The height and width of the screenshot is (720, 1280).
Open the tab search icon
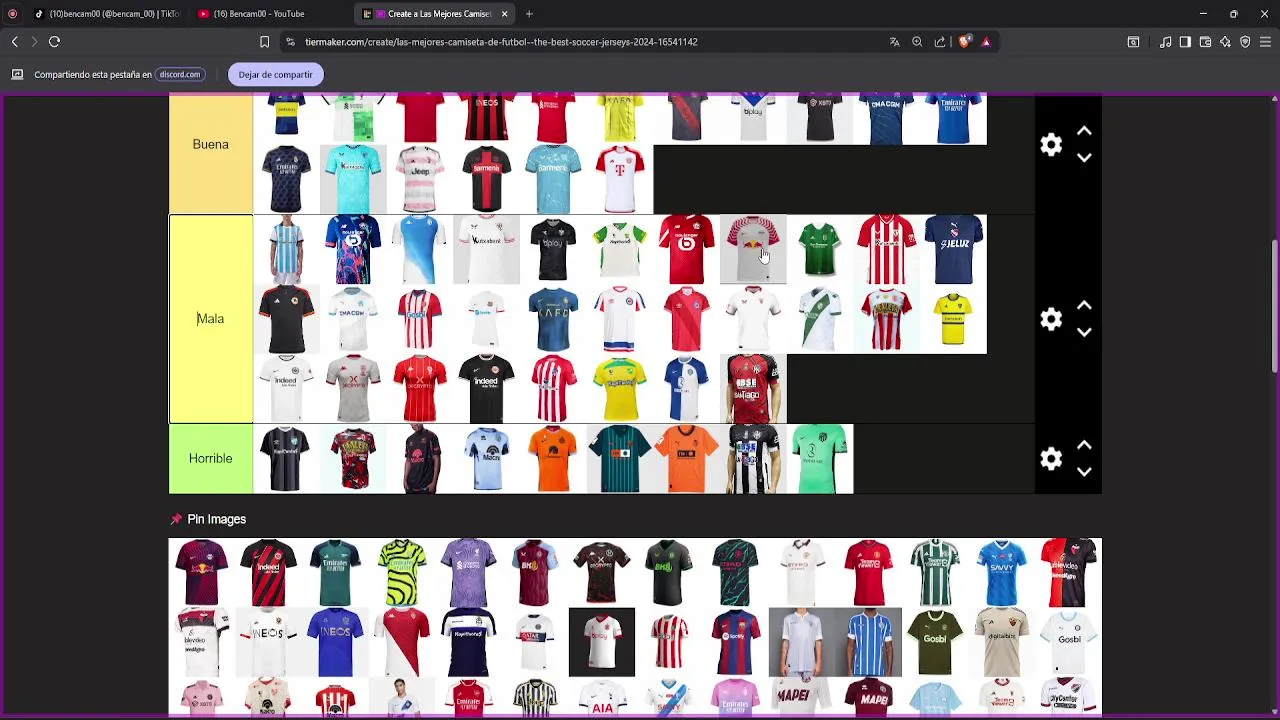pos(1133,42)
